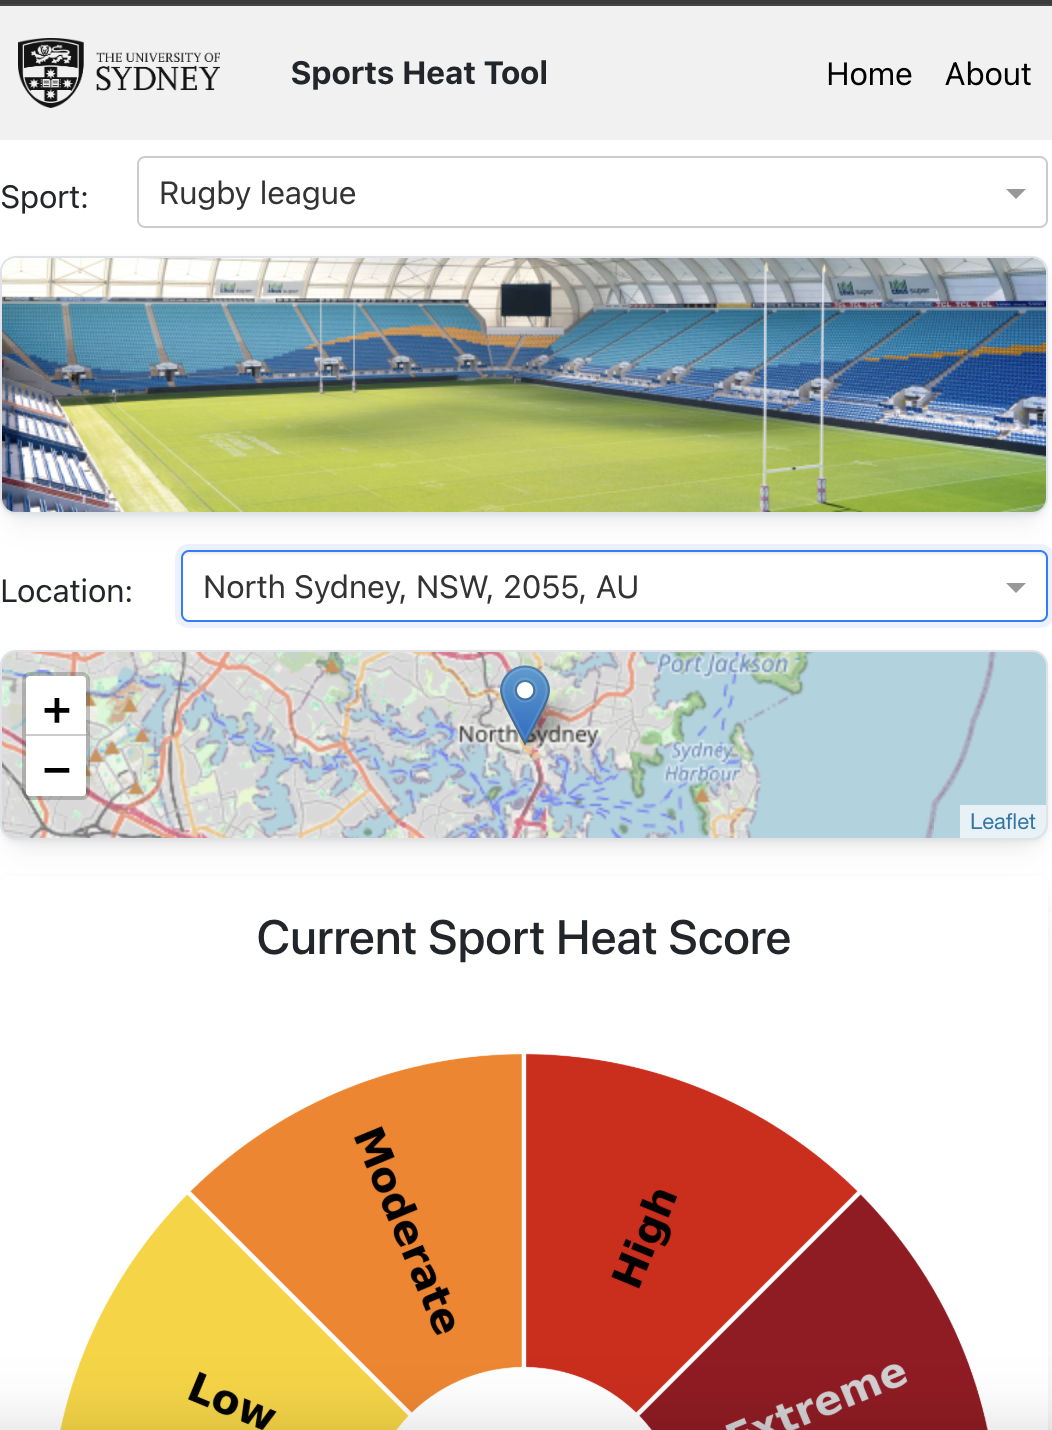Click Port Jackson label on map
The height and width of the screenshot is (1430, 1052).
(x=723, y=664)
